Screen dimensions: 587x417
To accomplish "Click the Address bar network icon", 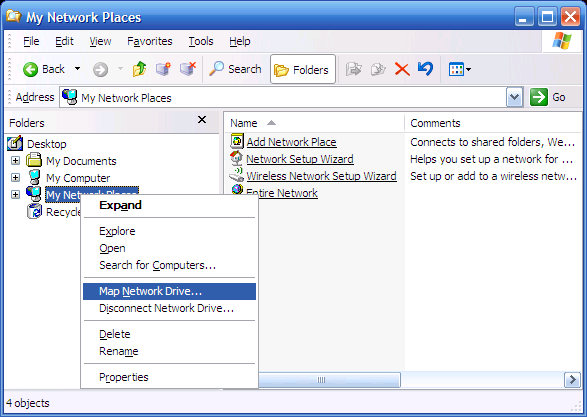I will click(70, 97).
